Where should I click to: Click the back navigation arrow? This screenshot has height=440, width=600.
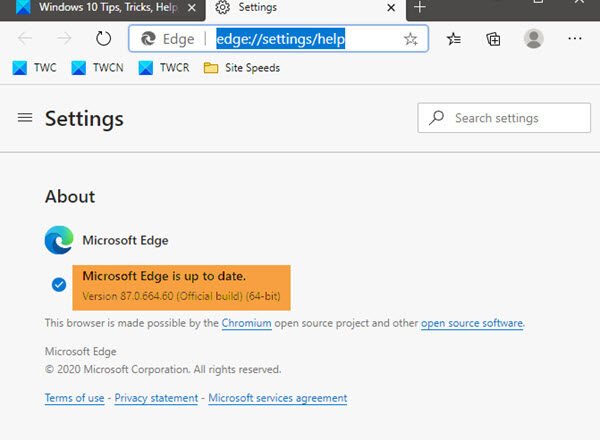tap(26, 39)
